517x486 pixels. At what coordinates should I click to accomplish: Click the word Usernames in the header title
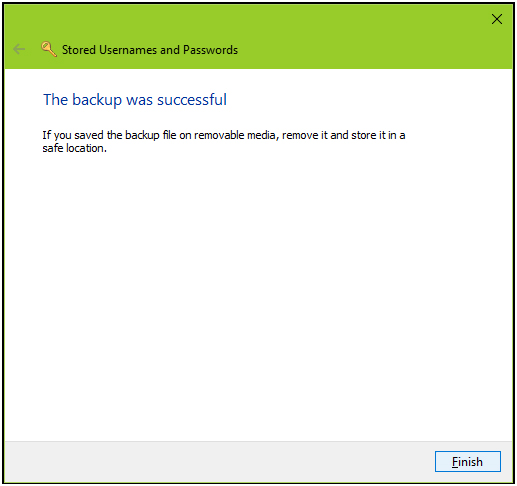[x=128, y=50]
